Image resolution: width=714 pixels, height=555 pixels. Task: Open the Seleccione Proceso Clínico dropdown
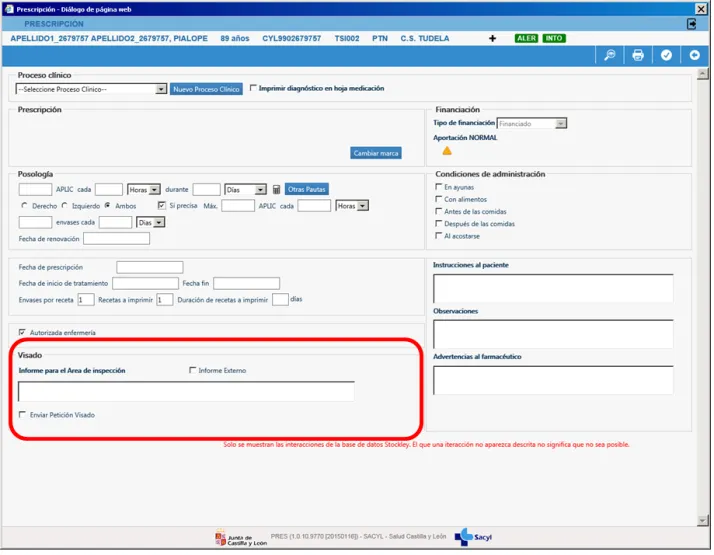tap(161, 89)
